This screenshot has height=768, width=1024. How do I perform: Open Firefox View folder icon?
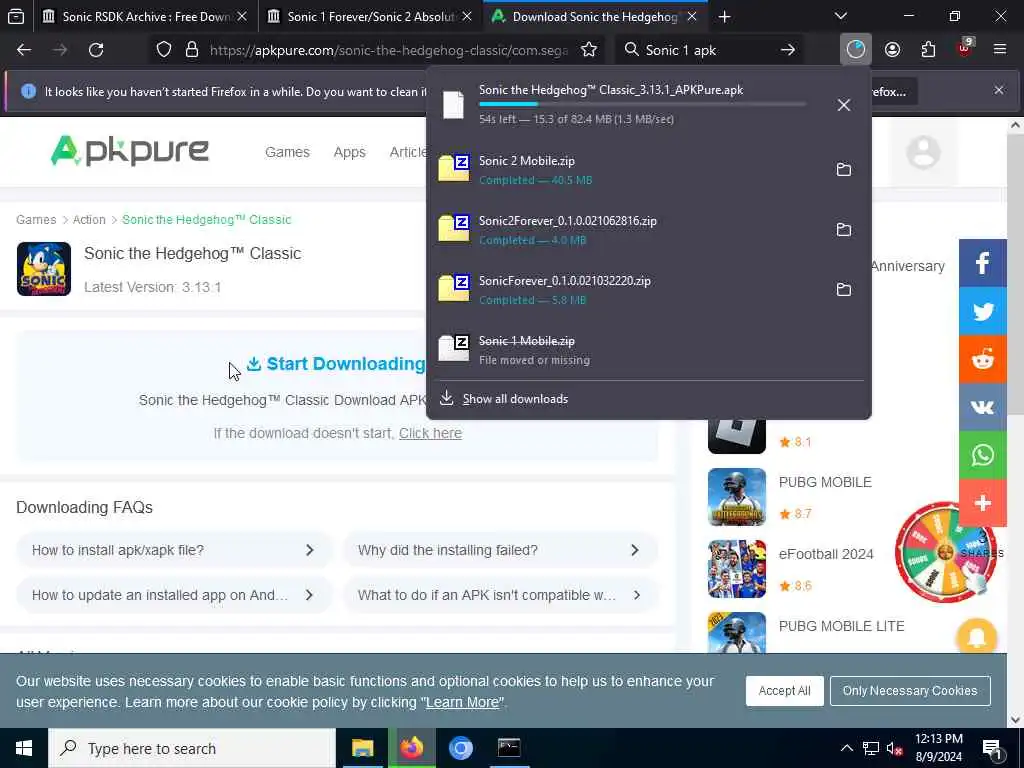click(16, 16)
